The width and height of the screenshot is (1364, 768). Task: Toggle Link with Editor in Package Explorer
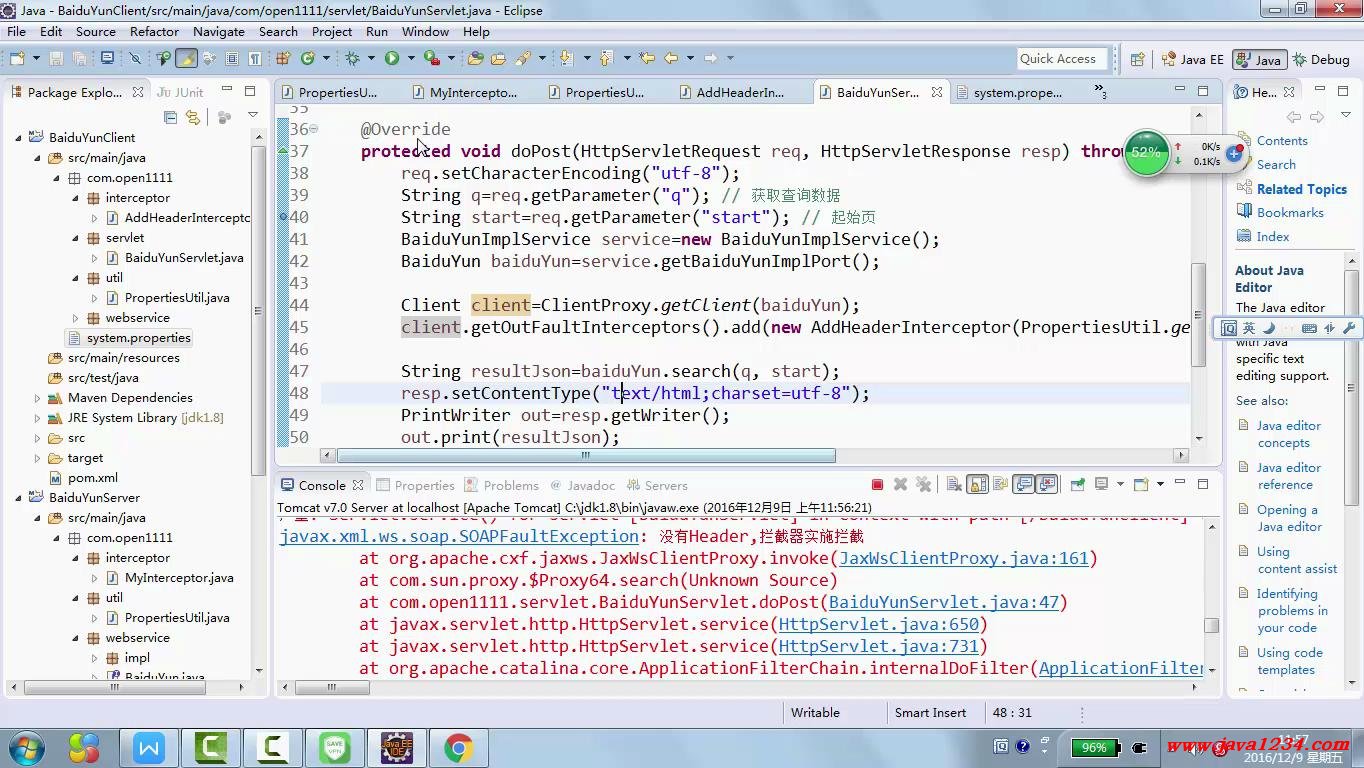click(x=192, y=117)
